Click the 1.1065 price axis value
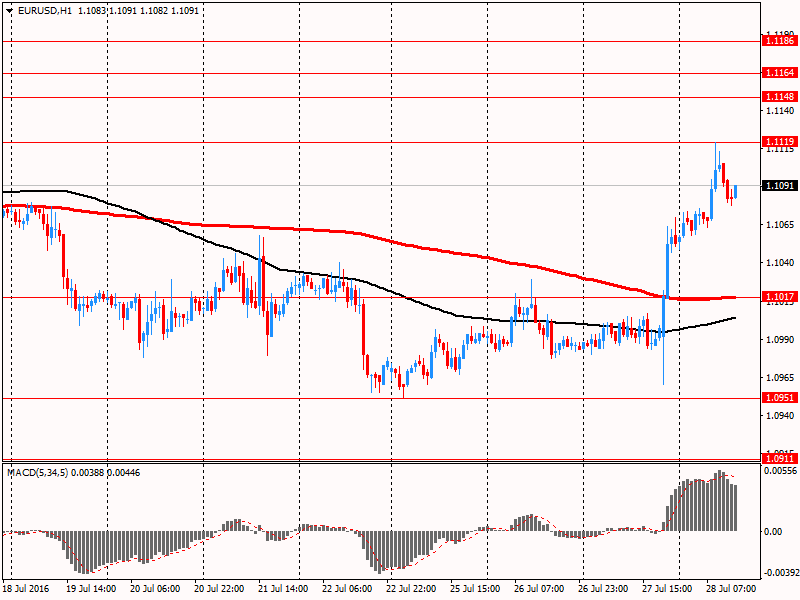The height and width of the screenshot is (600, 800). point(780,224)
